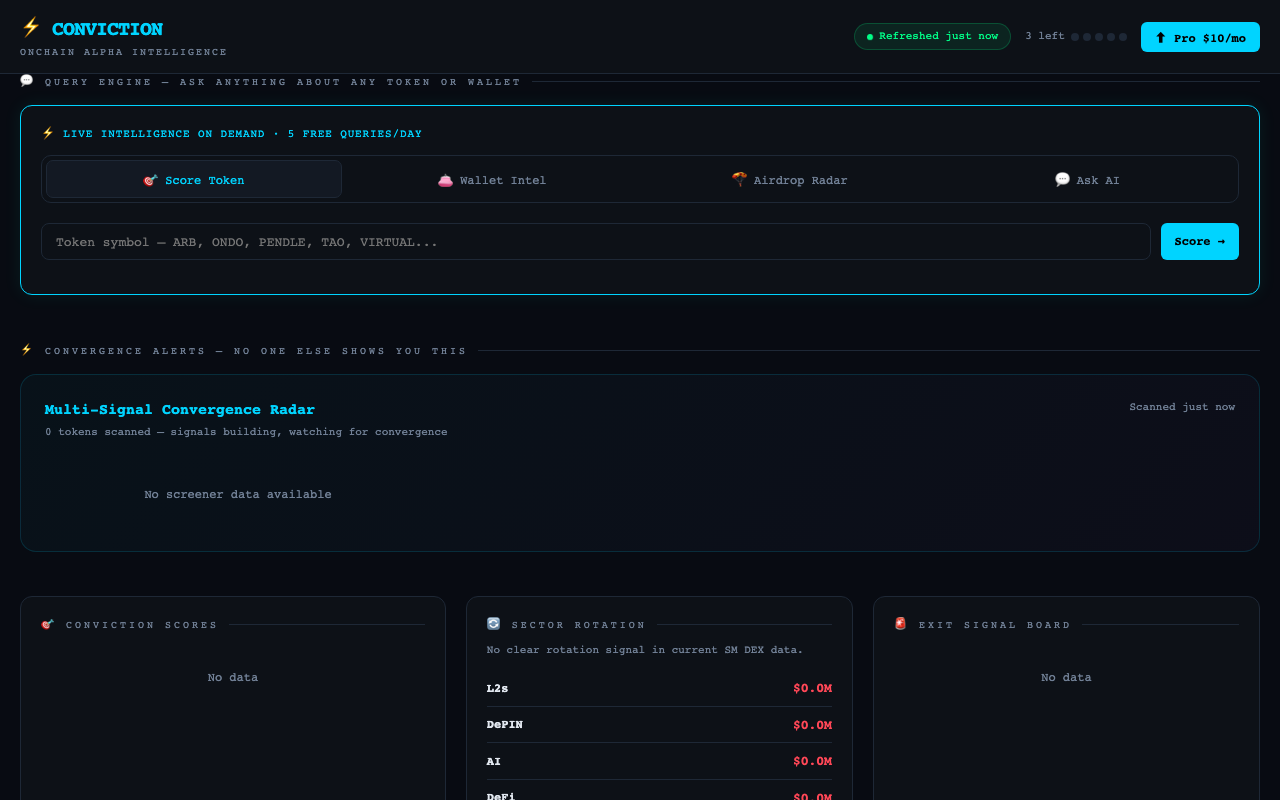Click the purse icon in Wallet Intel tab
The width and height of the screenshot is (1280, 800).
(445, 180)
